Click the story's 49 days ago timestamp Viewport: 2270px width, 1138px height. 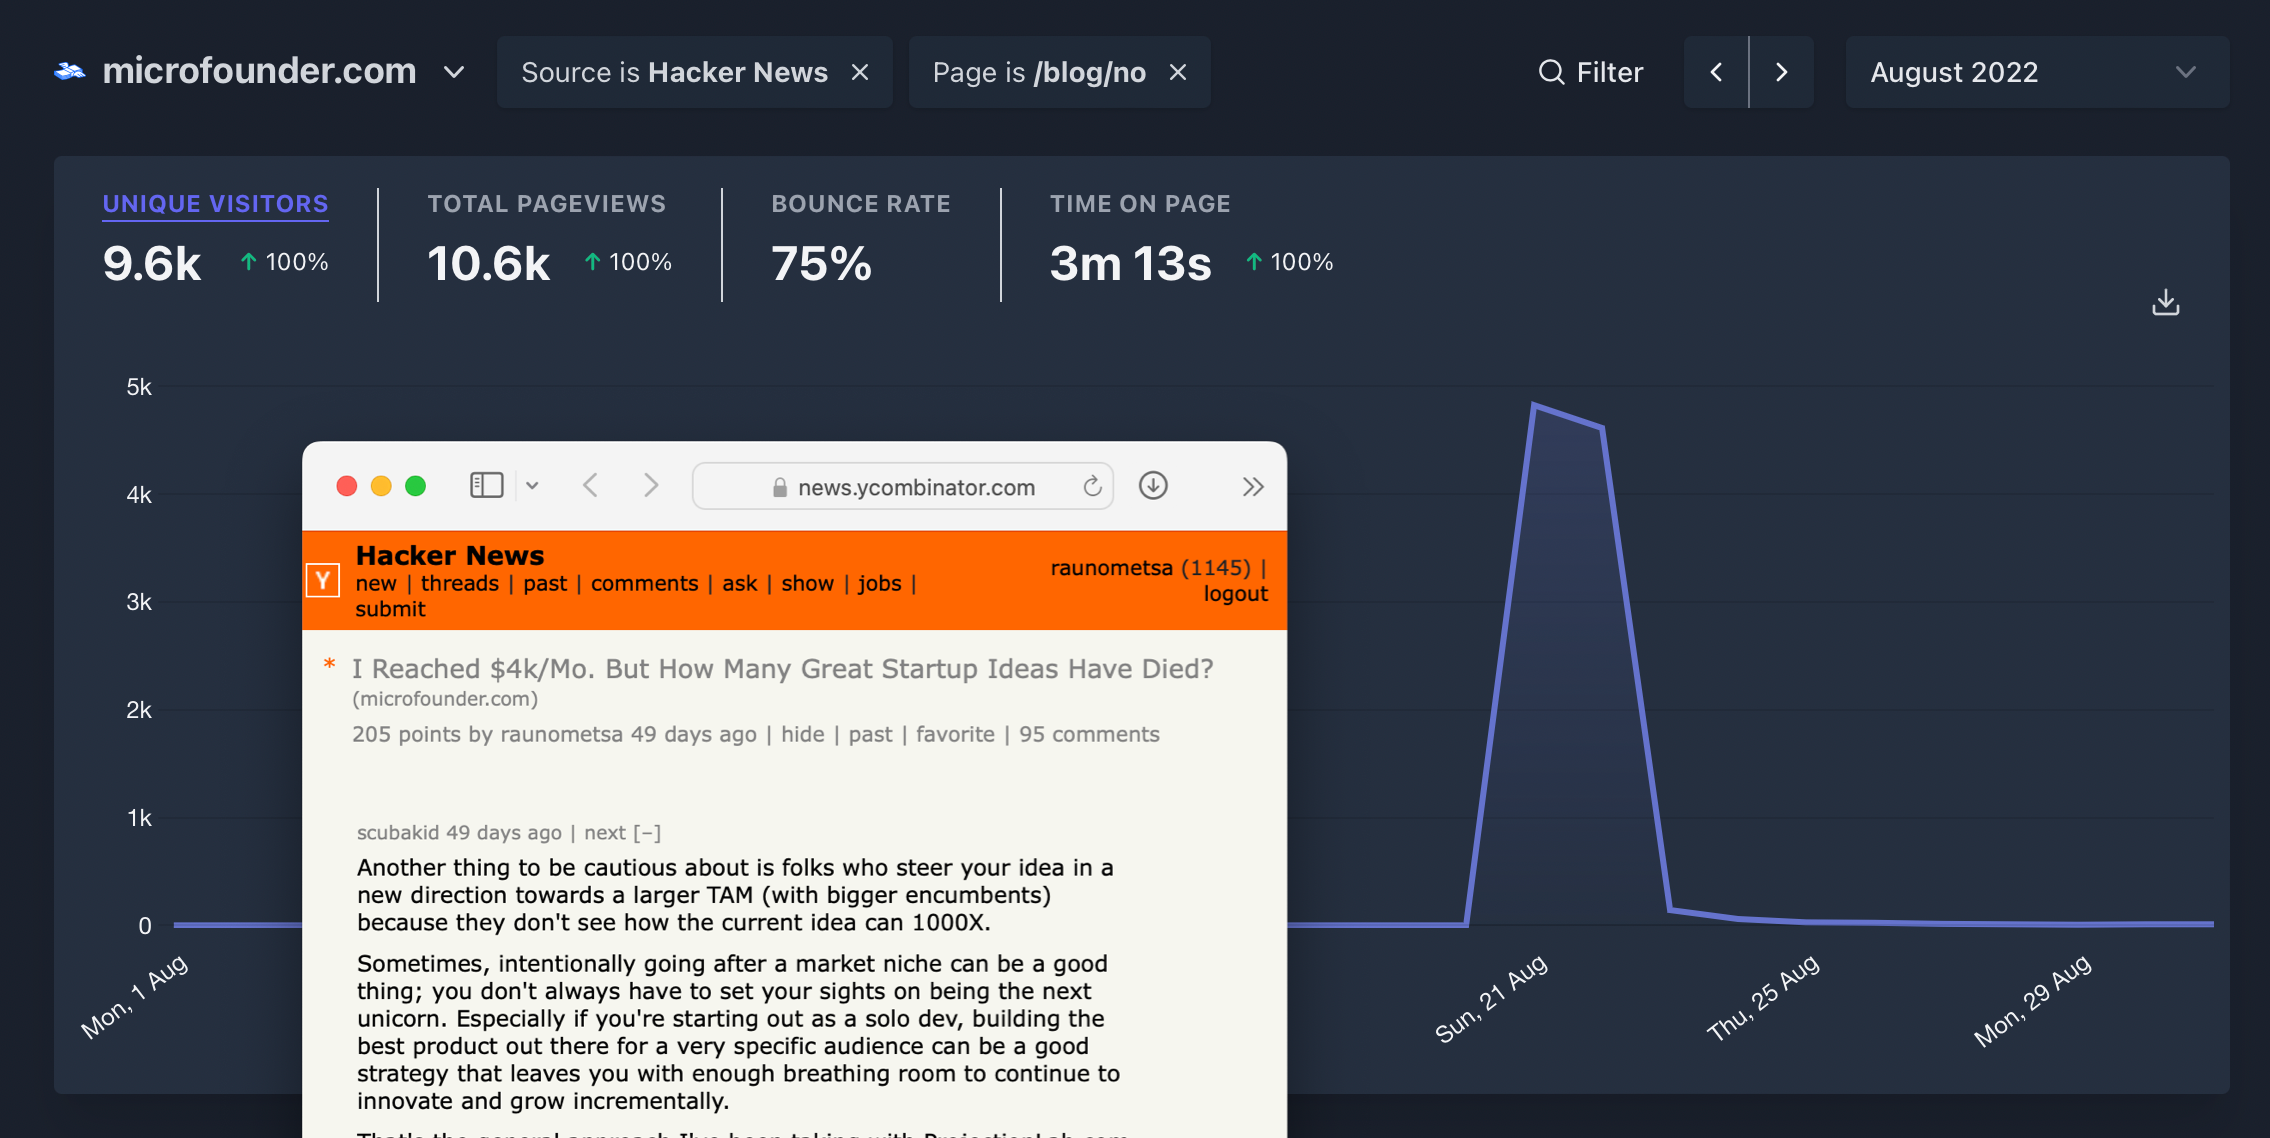[693, 734]
